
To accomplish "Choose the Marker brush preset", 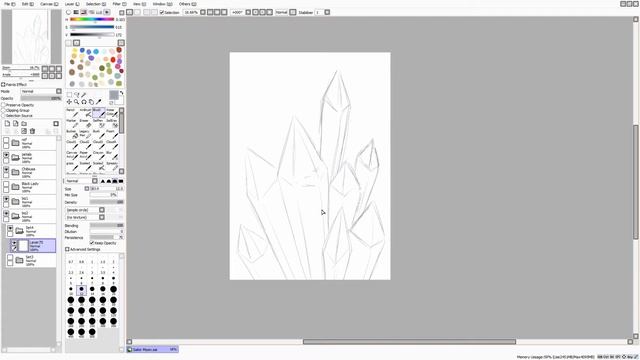I will pos(72,123).
